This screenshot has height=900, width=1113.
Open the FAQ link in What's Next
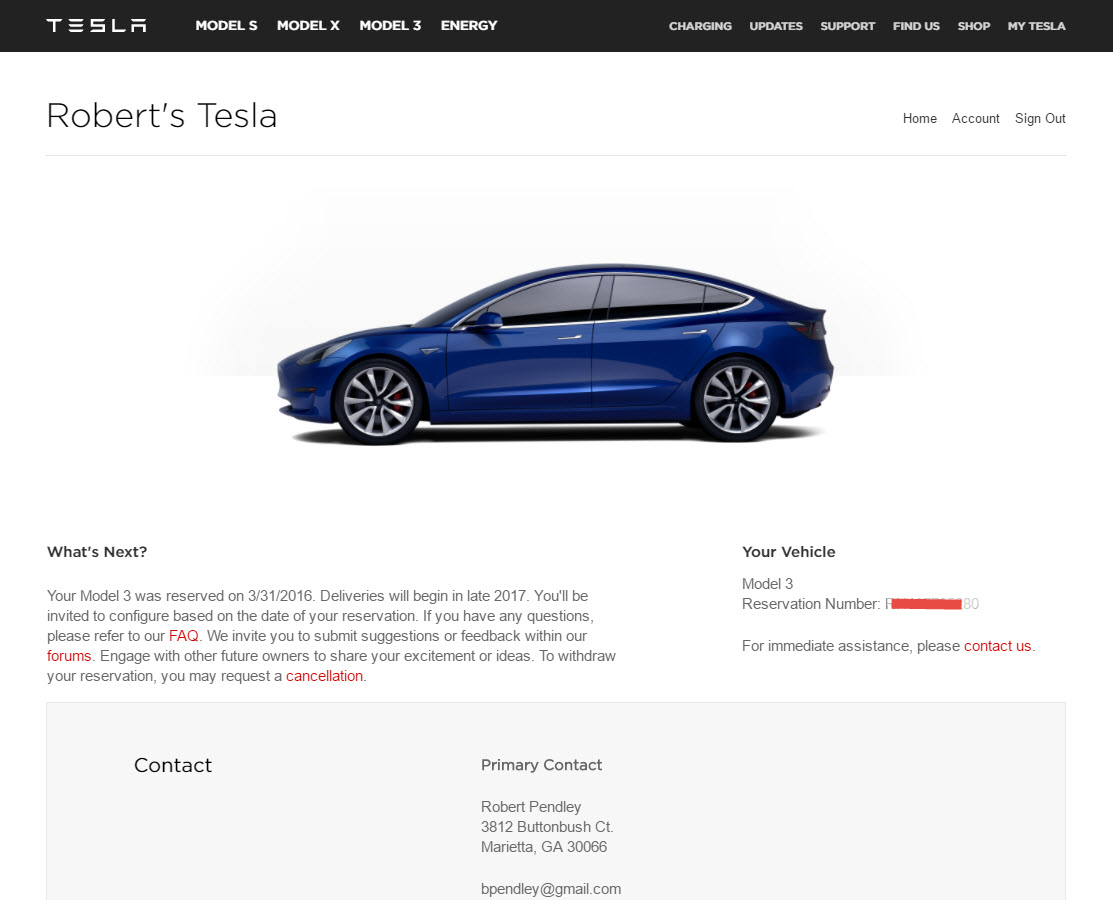point(184,636)
